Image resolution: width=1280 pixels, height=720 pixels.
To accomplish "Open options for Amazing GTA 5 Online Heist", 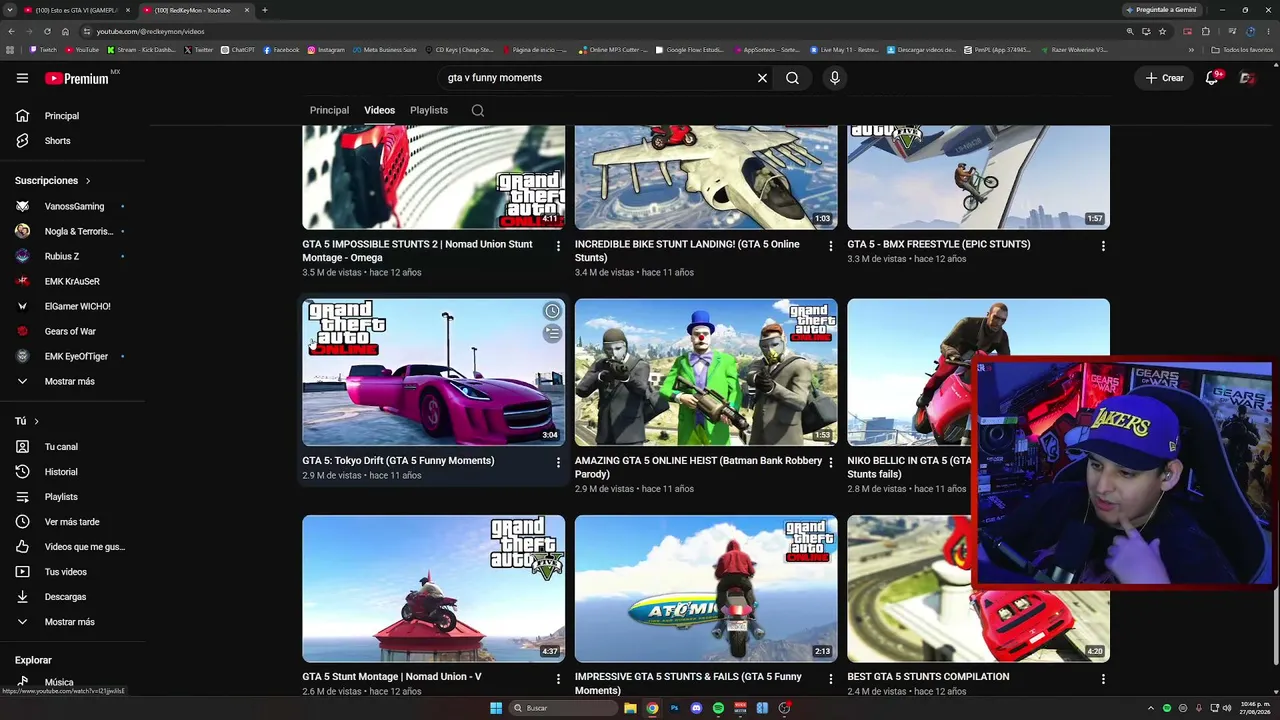I will click(830, 462).
